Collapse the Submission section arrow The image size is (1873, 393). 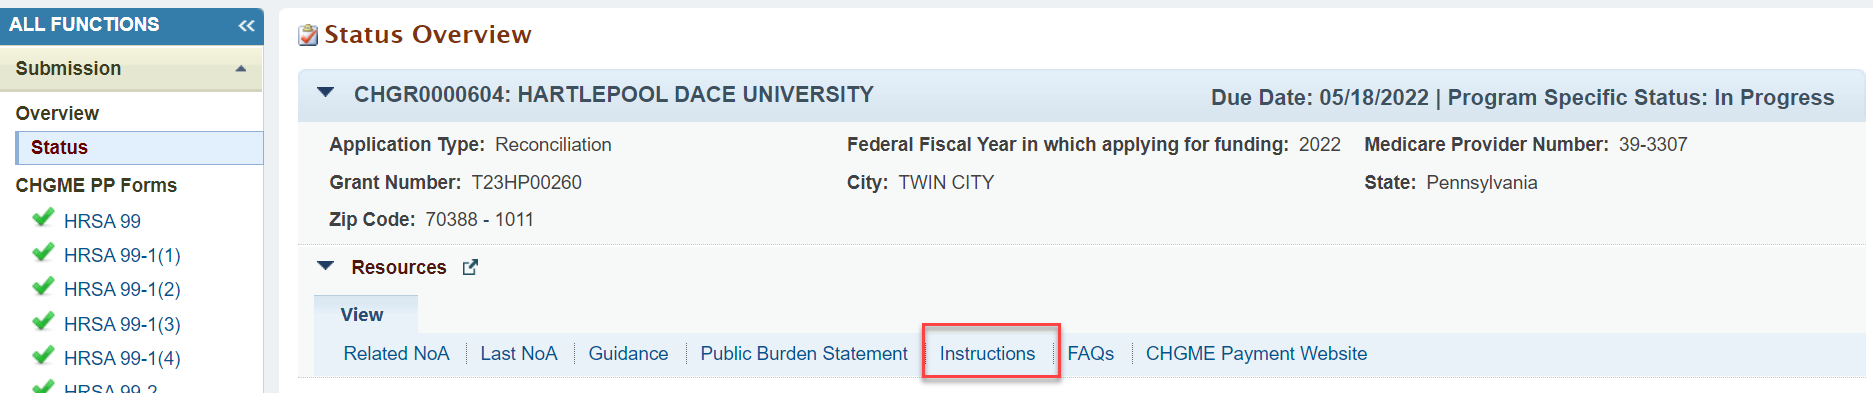[x=240, y=69]
